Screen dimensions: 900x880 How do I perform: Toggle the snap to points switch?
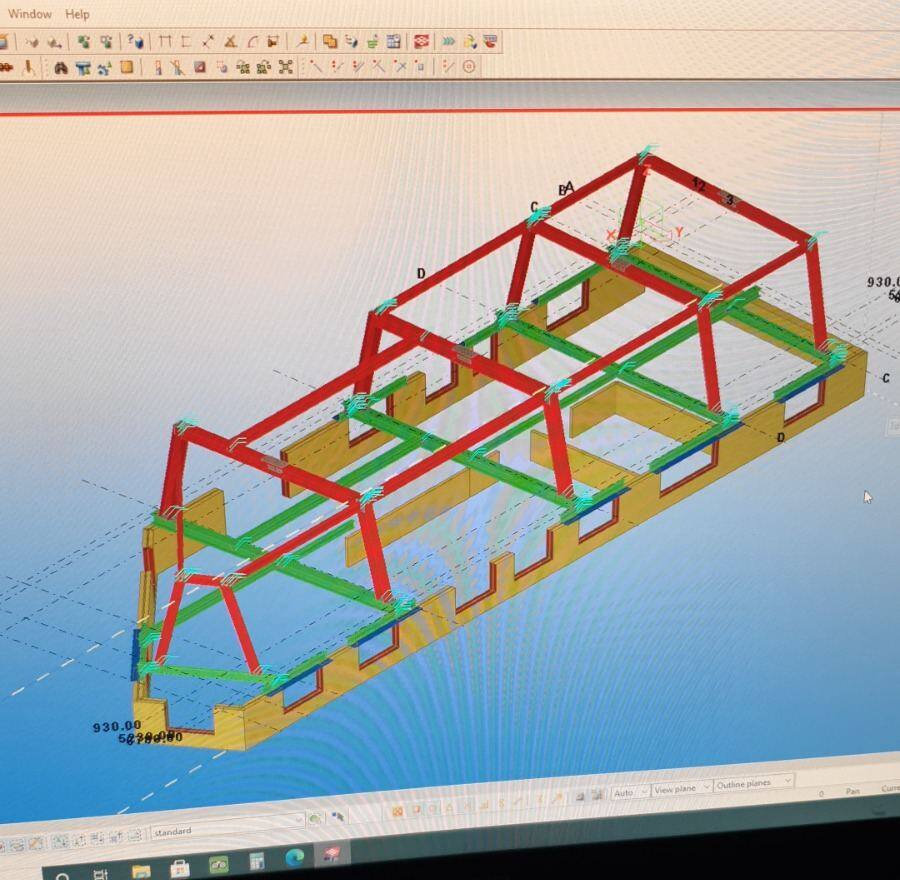click(x=316, y=66)
